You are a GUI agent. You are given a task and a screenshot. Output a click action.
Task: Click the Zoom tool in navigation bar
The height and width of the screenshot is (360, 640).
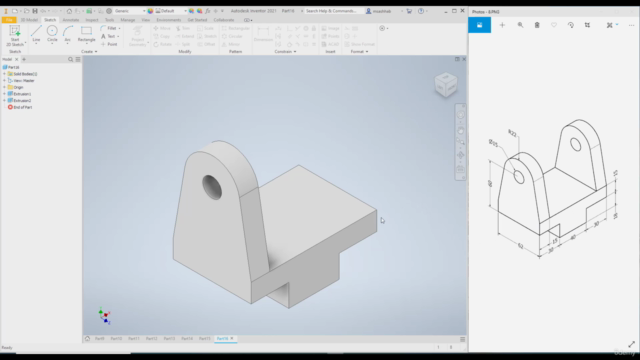[x=460, y=142]
